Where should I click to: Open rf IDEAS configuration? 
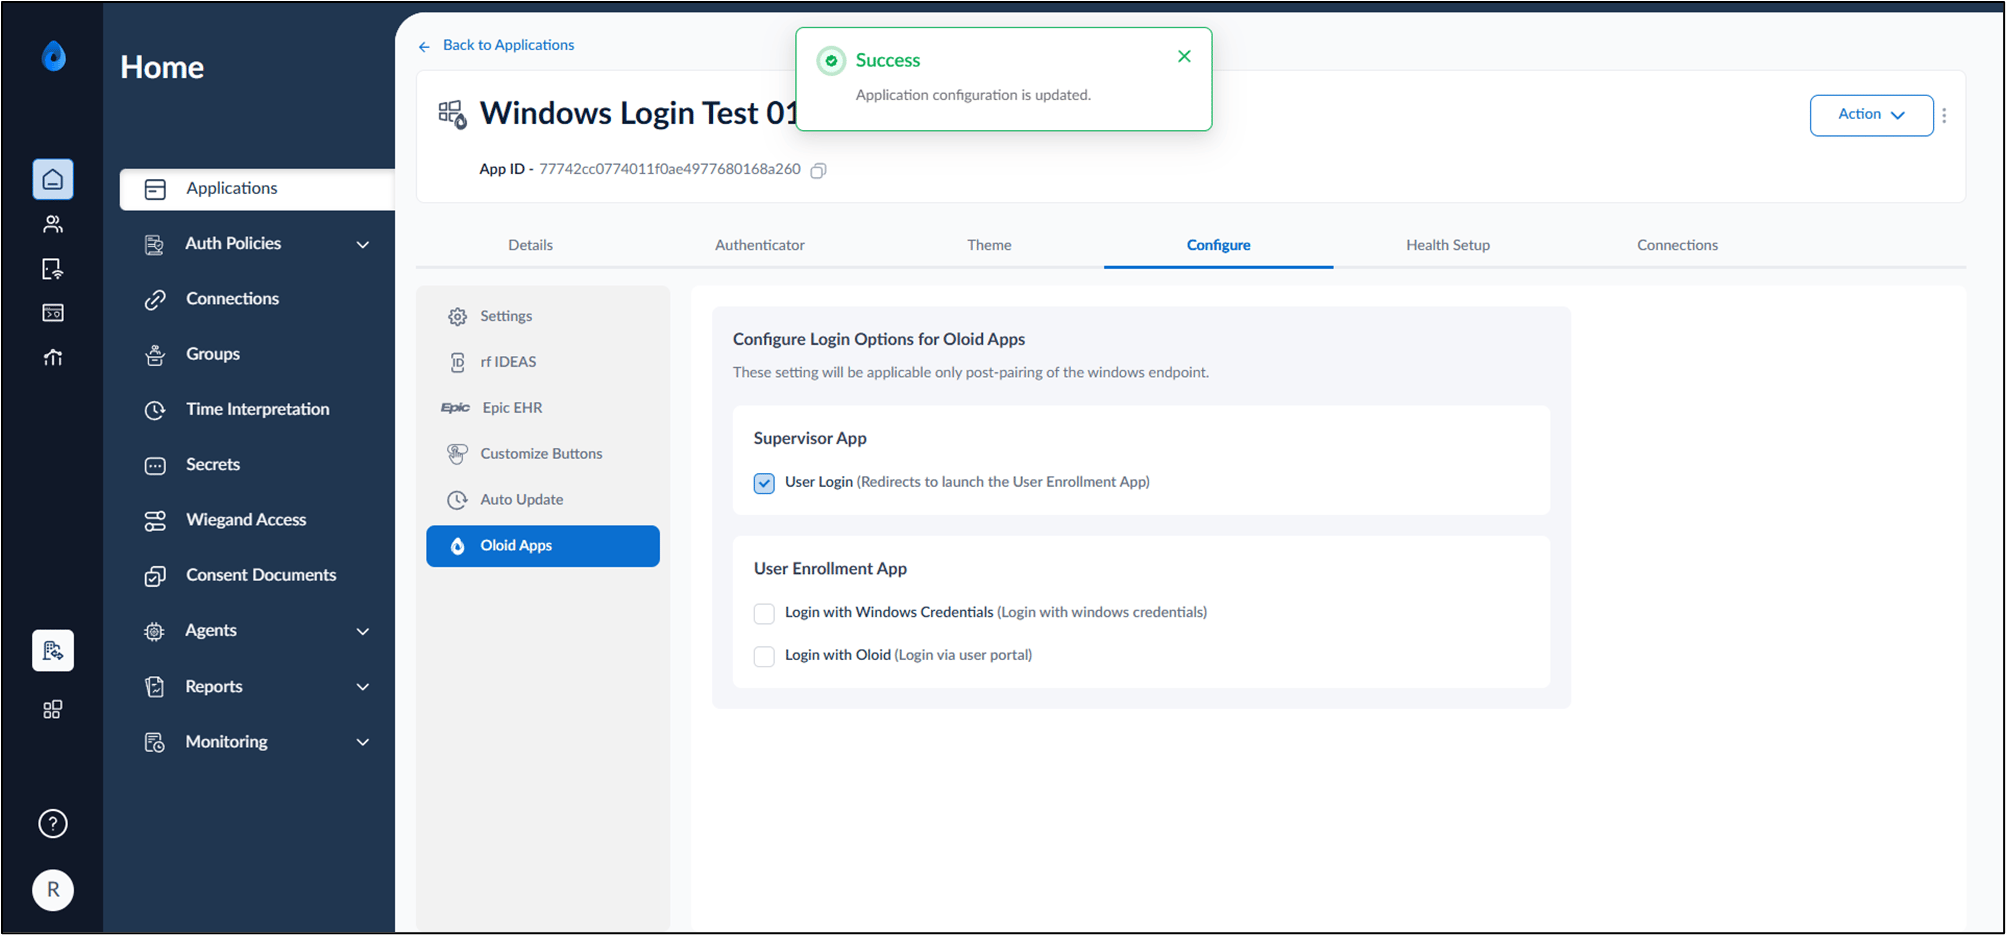(543, 362)
